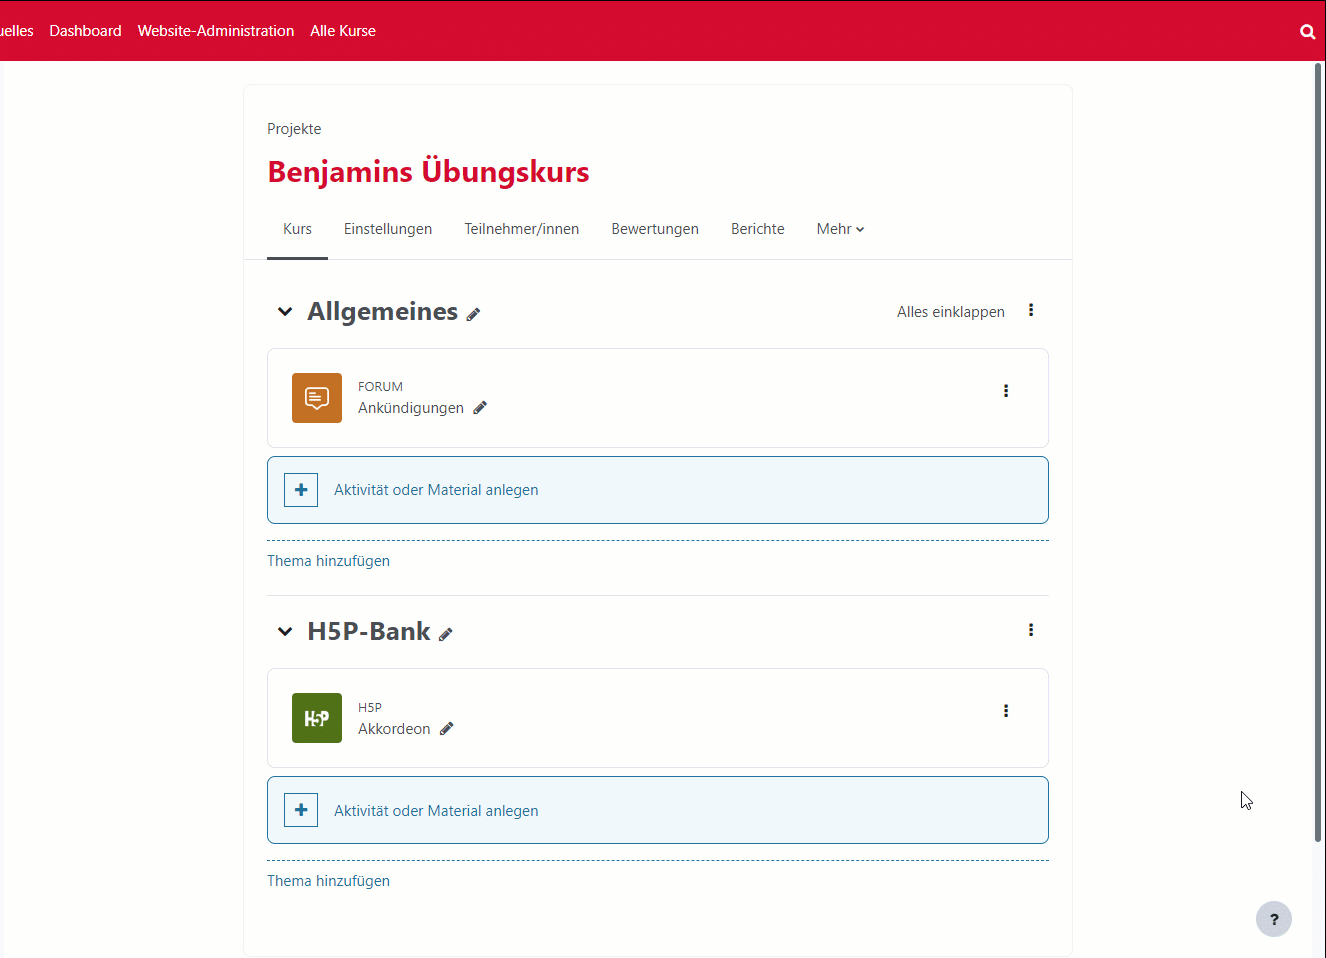Viewport: 1326px width, 958px height.
Task: Open the Allgemeines section three-dot menu
Action: click(1031, 311)
